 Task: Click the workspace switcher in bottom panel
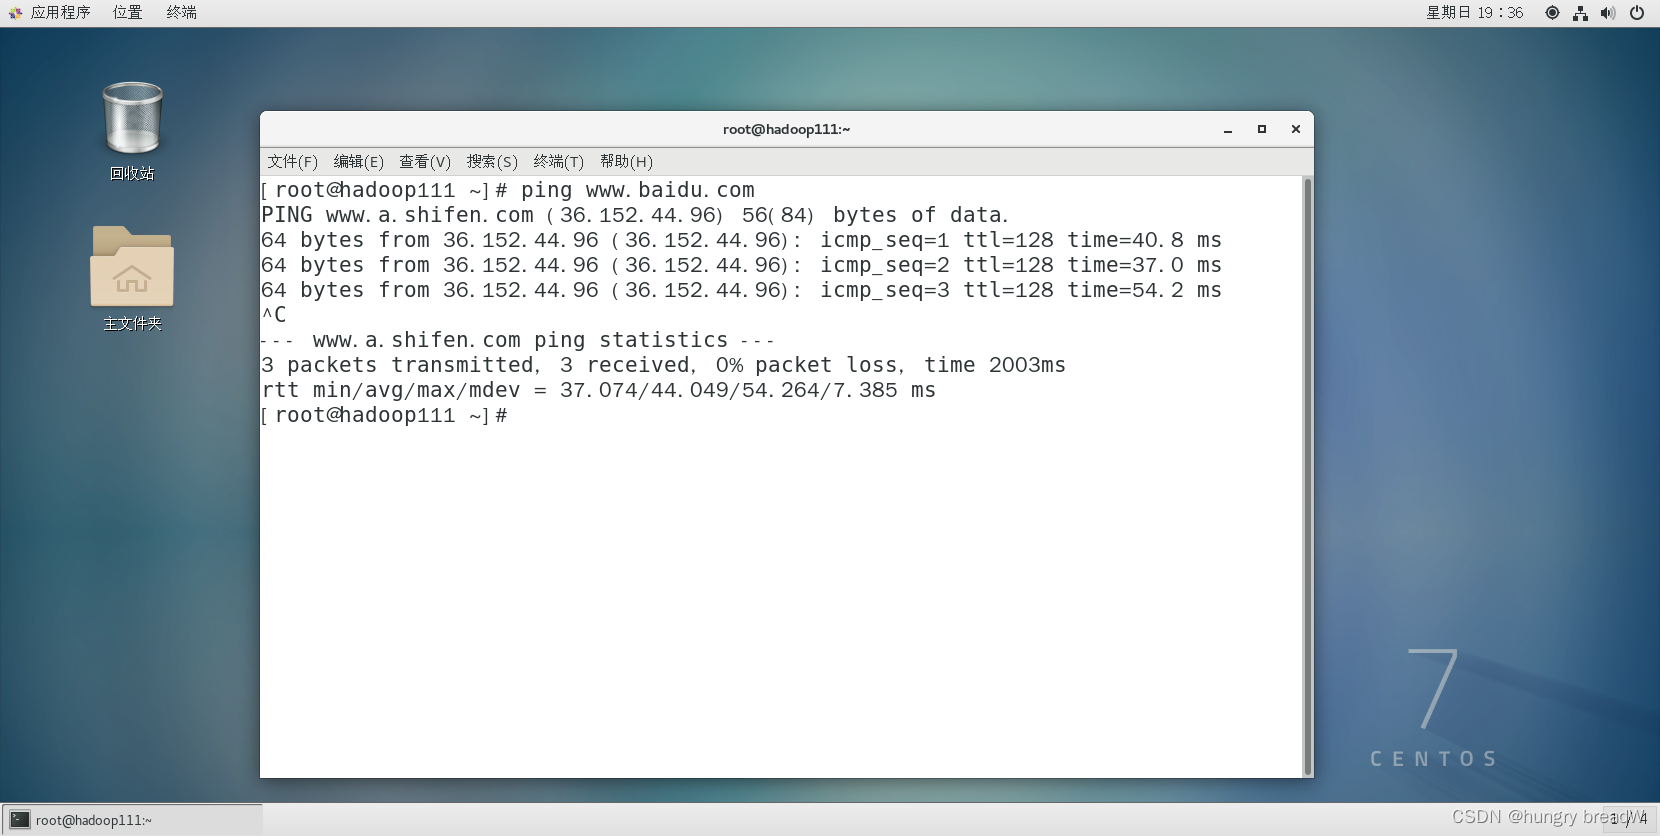click(1629, 819)
